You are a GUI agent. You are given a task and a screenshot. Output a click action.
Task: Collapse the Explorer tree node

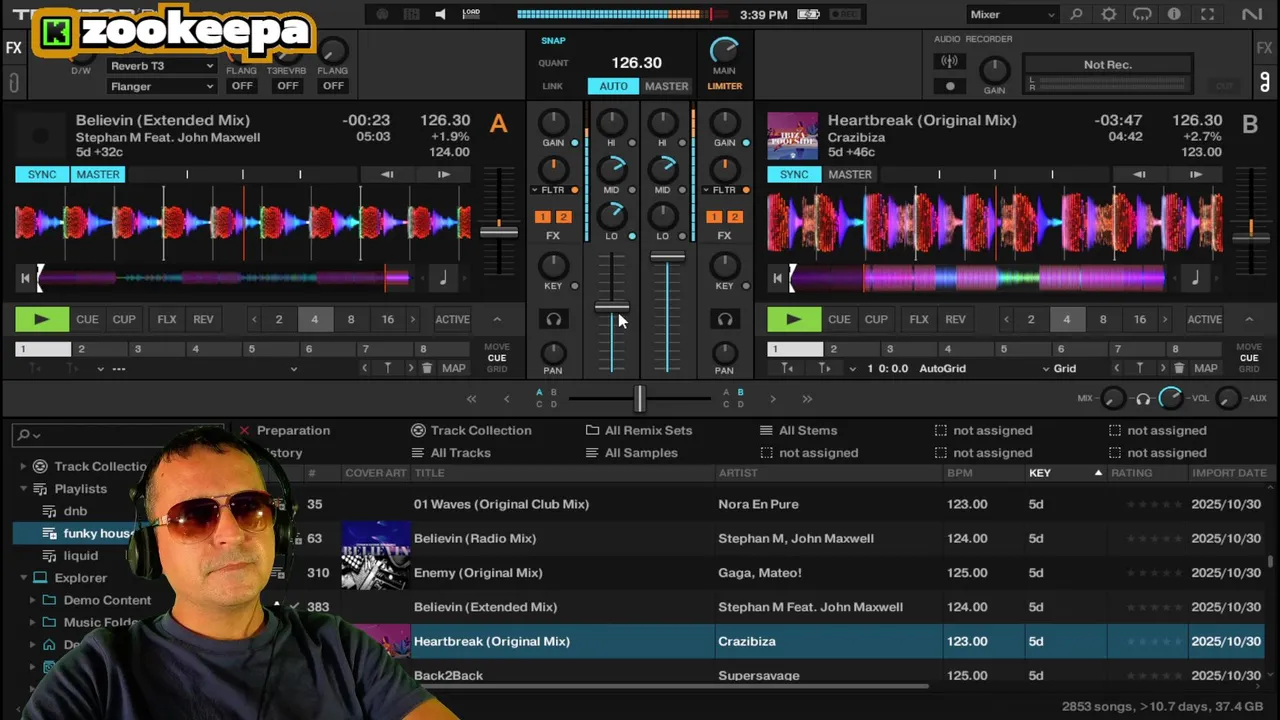[x=23, y=578]
